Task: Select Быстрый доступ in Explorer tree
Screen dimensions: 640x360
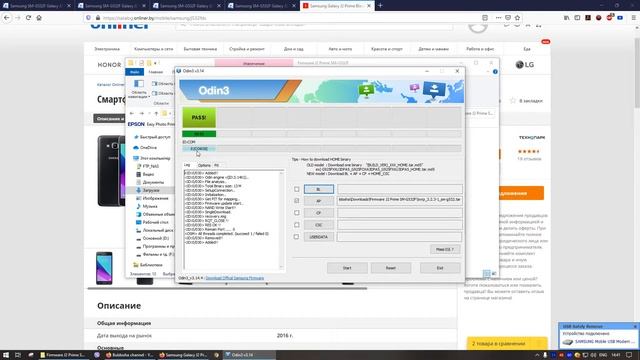Action: tap(155, 137)
